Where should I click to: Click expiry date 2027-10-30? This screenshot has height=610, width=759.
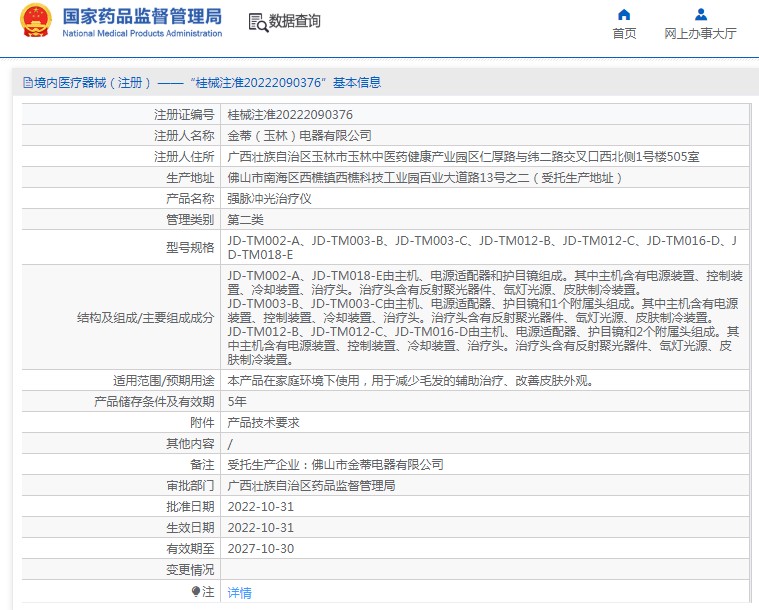click(x=260, y=549)
